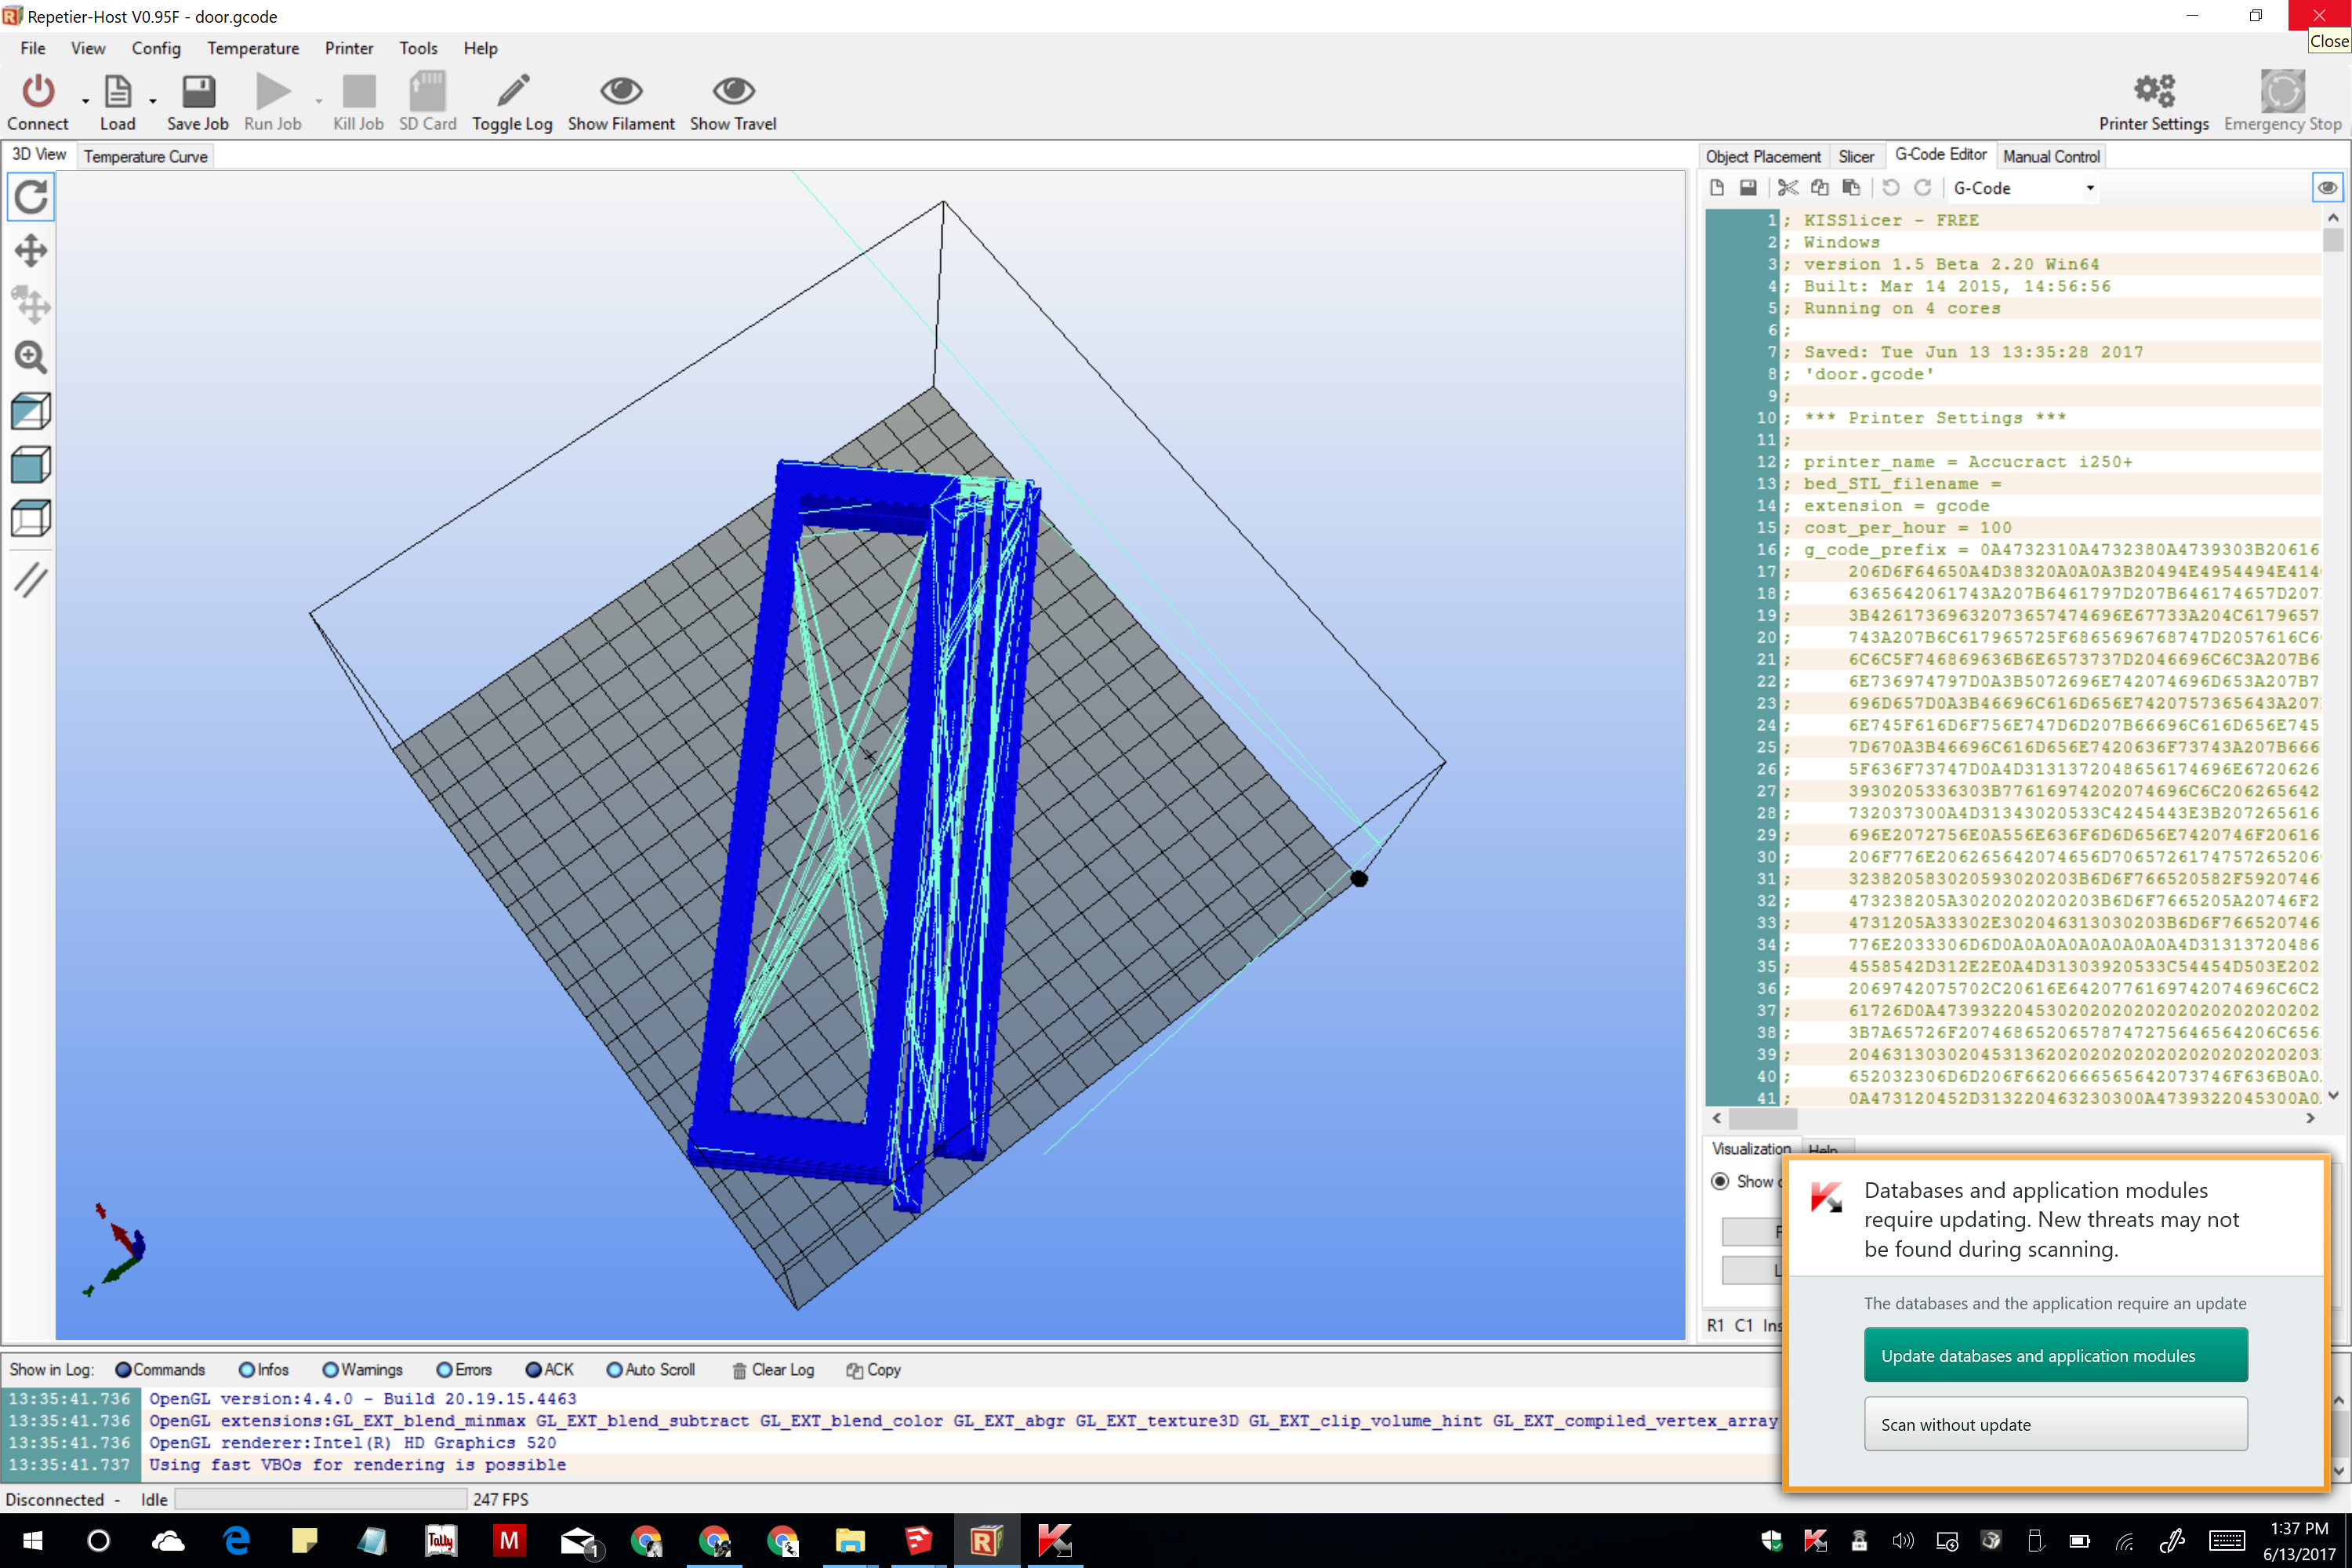Click volume icon in system tray
Viewport: 2352px width, 1568px height.
click(1903, 1541)
